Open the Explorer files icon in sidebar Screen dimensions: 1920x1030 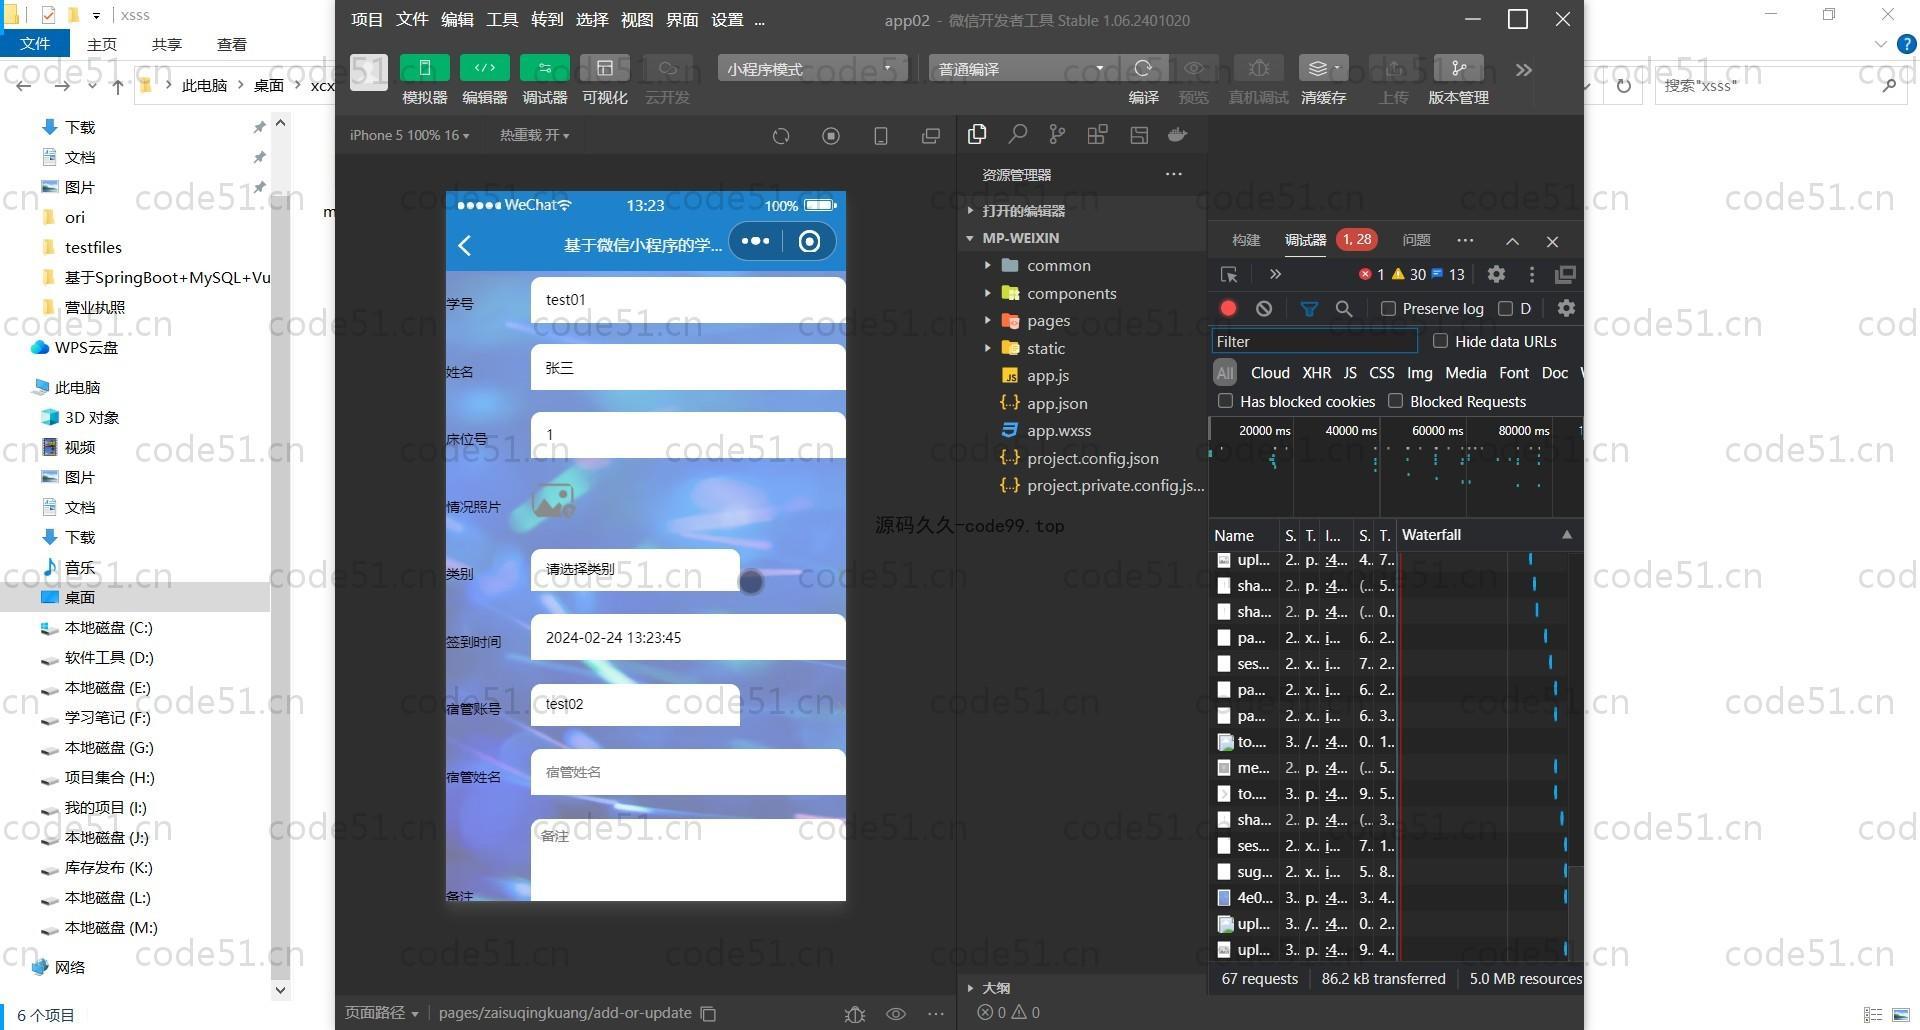click(977, 134)
